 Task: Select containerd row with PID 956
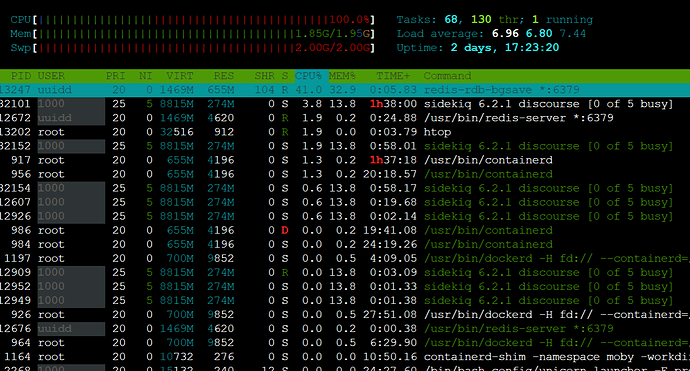coord(345,174)
